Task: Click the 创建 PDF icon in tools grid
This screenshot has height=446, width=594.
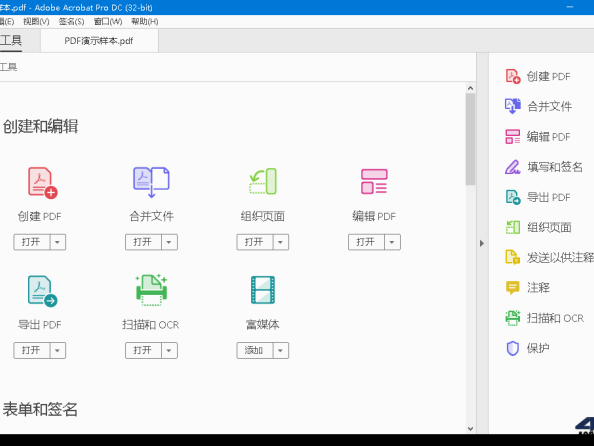Action: pos(42,183)
